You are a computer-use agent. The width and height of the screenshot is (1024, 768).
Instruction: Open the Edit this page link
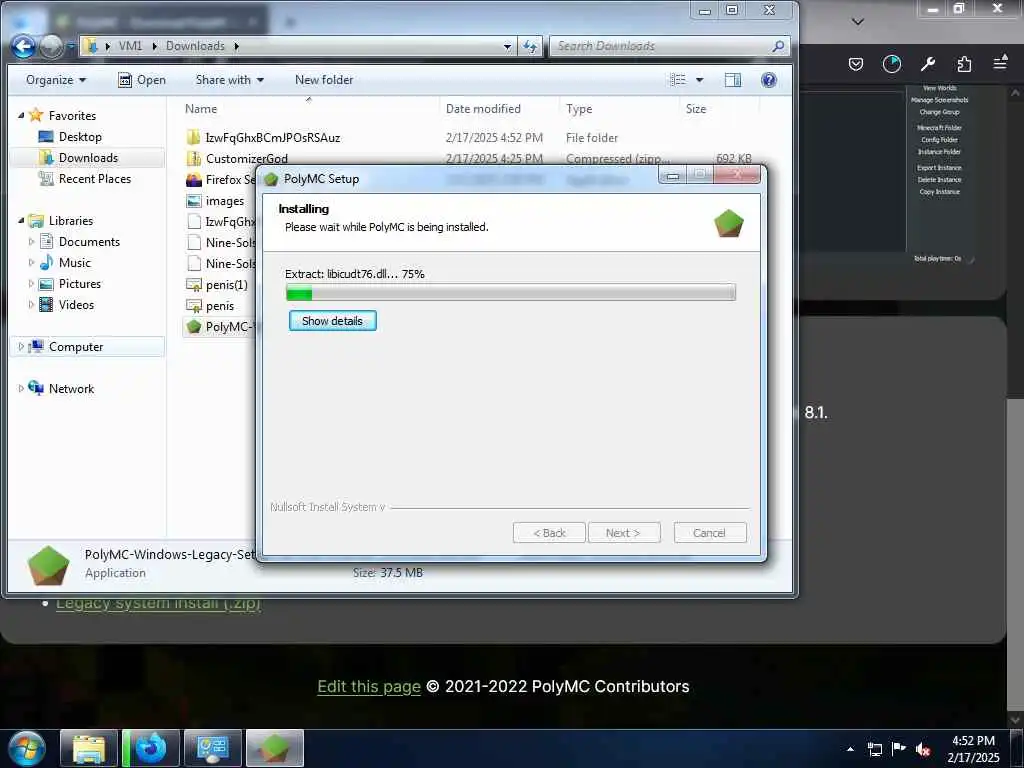tap(369, 686)
